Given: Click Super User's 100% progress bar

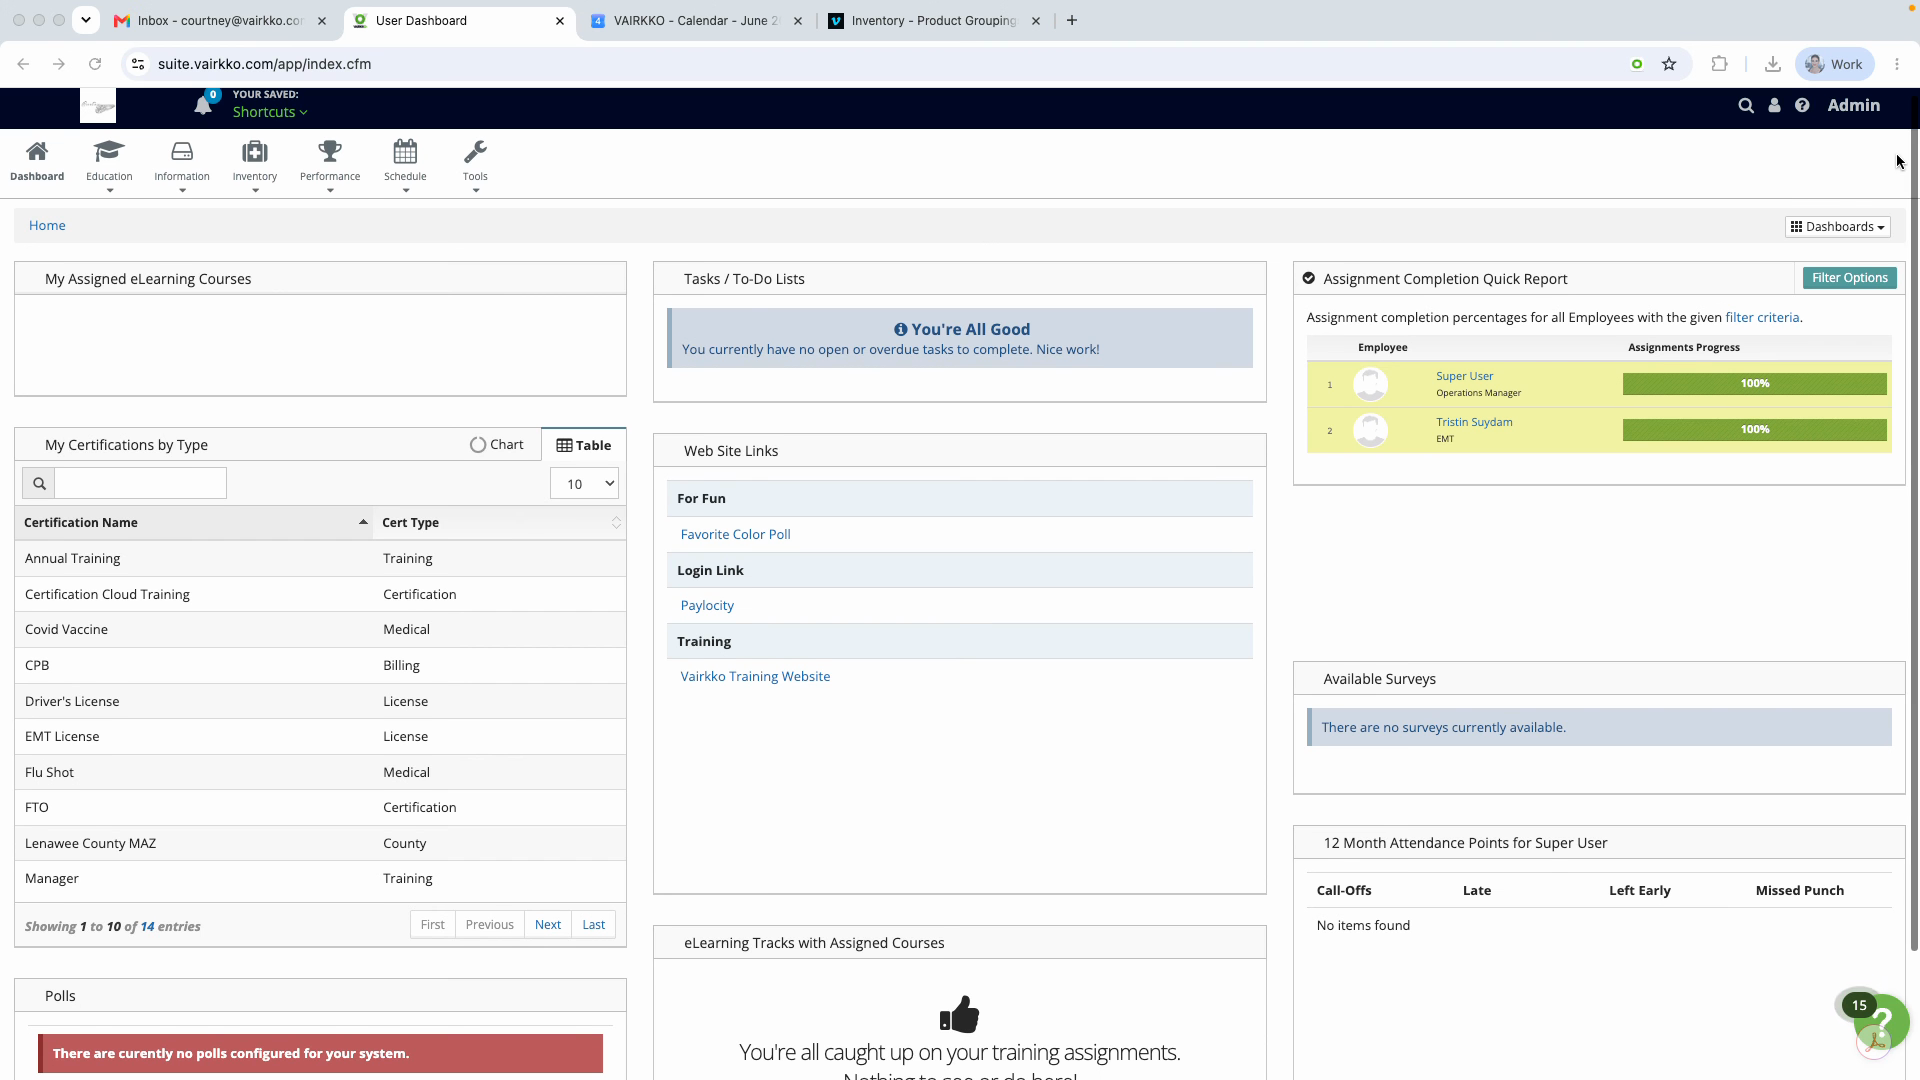Looking at the screenshot, I should 1755,384.
